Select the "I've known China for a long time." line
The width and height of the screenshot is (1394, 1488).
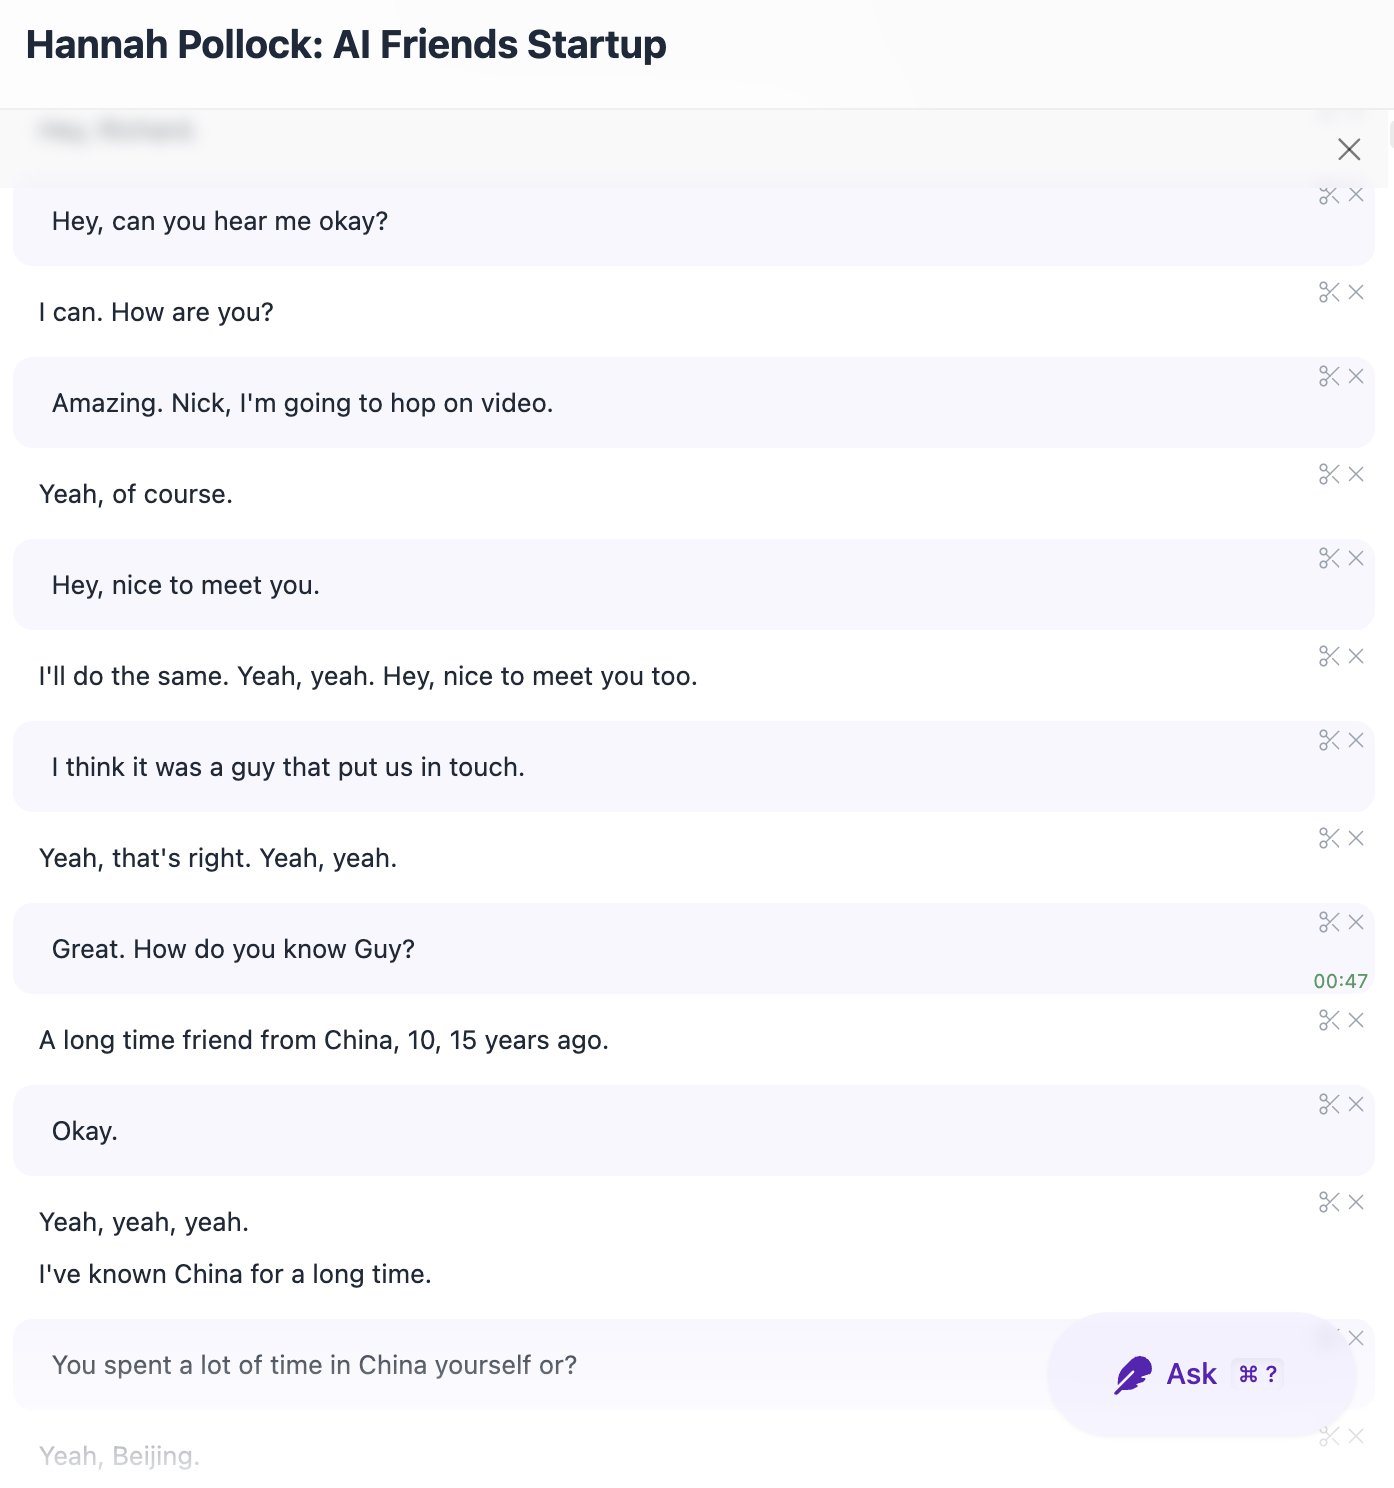point(235,1273)
